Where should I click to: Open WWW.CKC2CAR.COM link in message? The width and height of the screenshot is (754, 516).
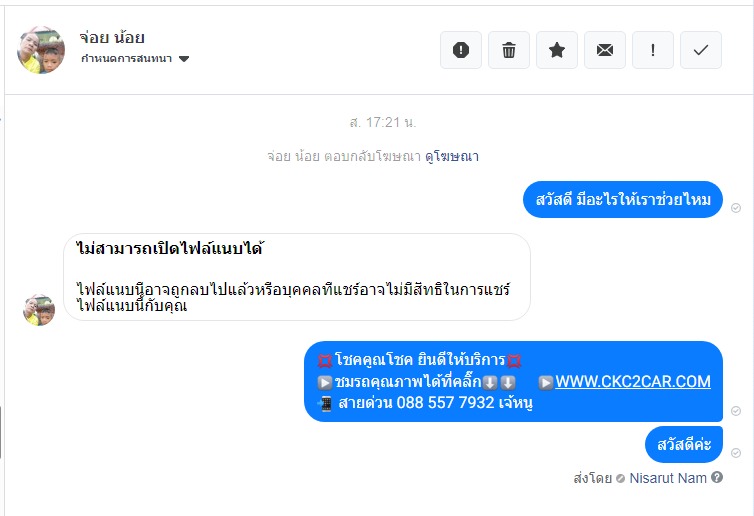coord(633,381)
